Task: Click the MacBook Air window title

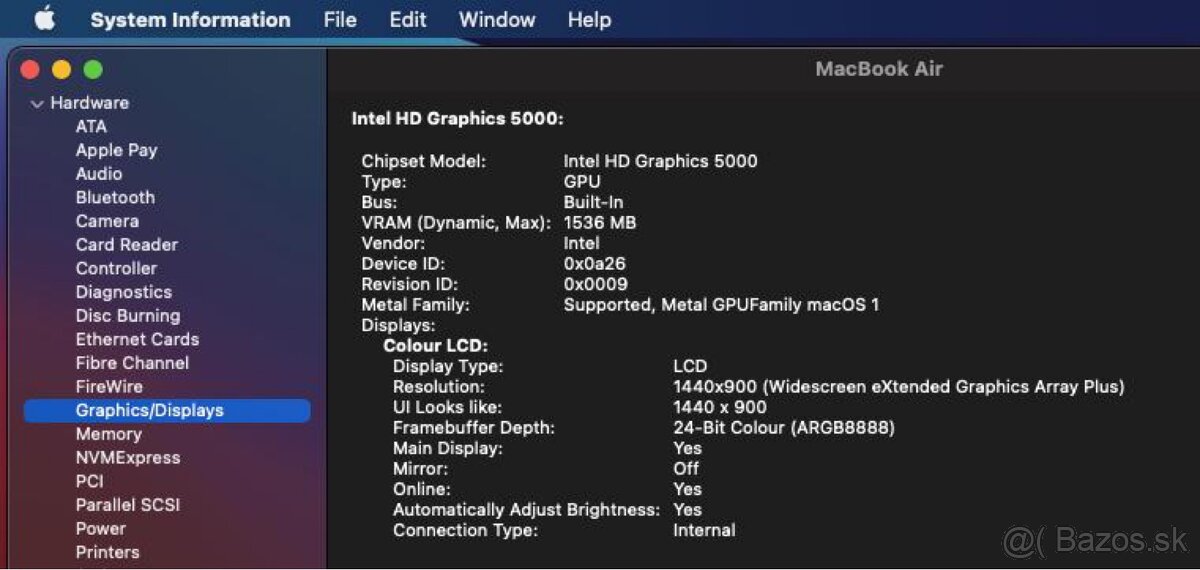Action: pyautogui.click(x=879, y=69)
